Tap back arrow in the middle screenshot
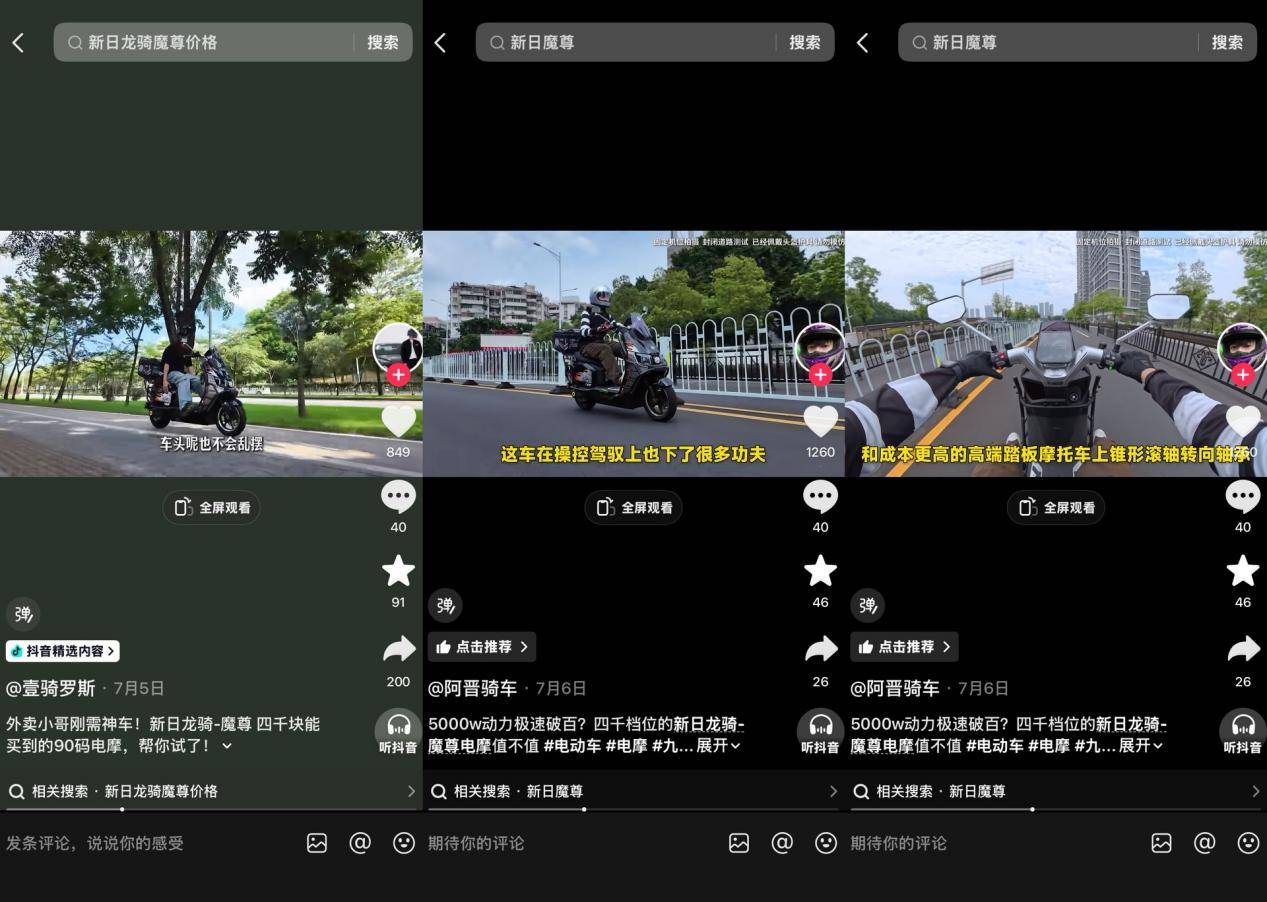 440,42
